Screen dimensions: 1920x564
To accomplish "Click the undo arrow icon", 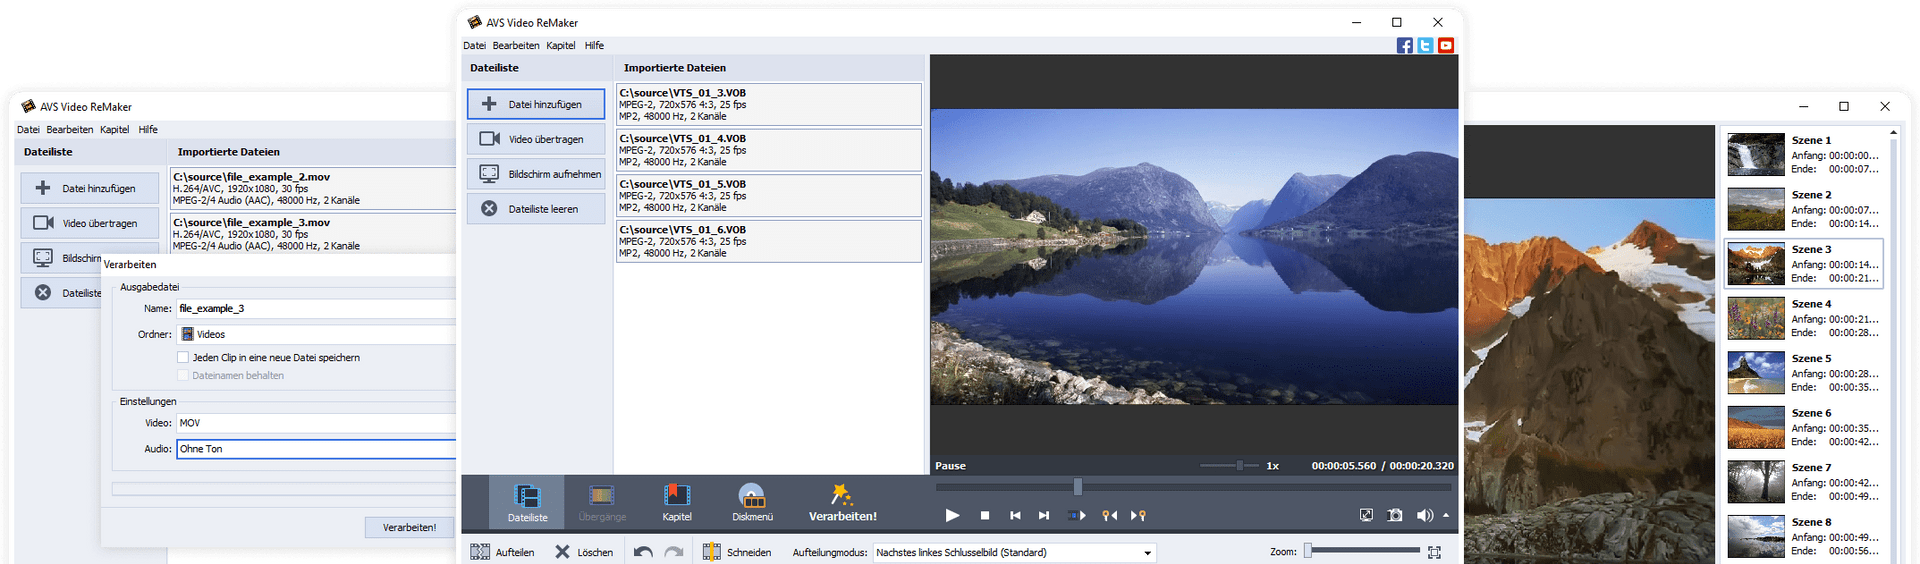I will pos(643,552).
